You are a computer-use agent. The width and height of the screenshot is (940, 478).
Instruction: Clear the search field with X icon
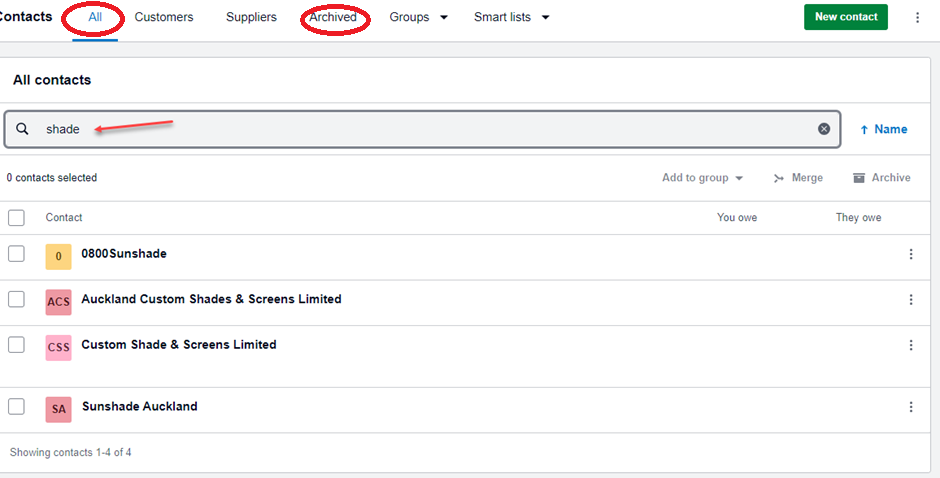824,129
